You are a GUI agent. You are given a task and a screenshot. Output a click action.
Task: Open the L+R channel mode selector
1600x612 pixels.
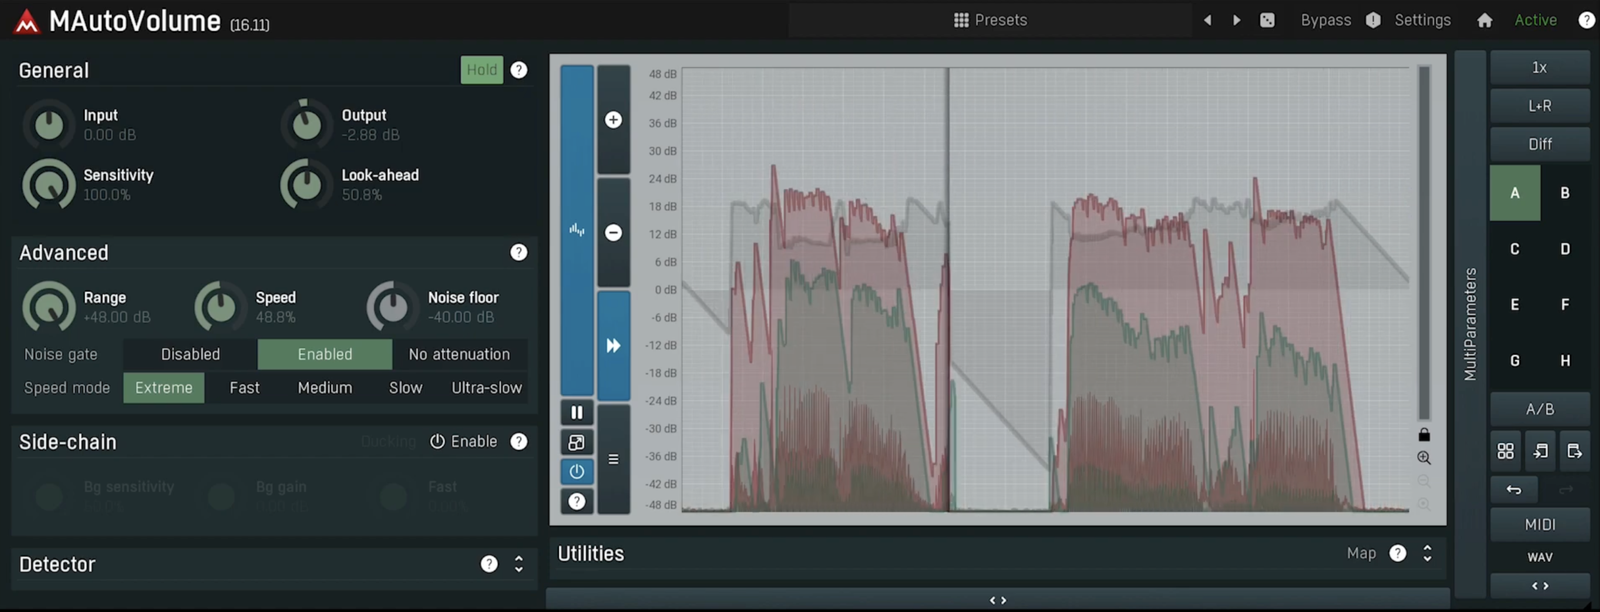pos(1540,106)
